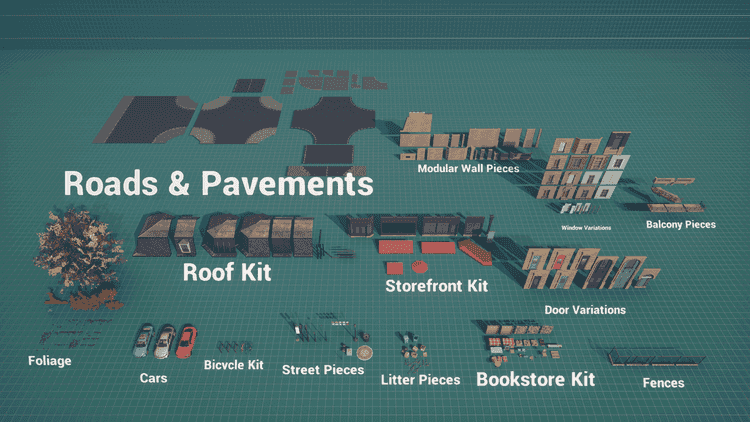
Task: Select the Storefront Kit text label
Action: [436, 286]
